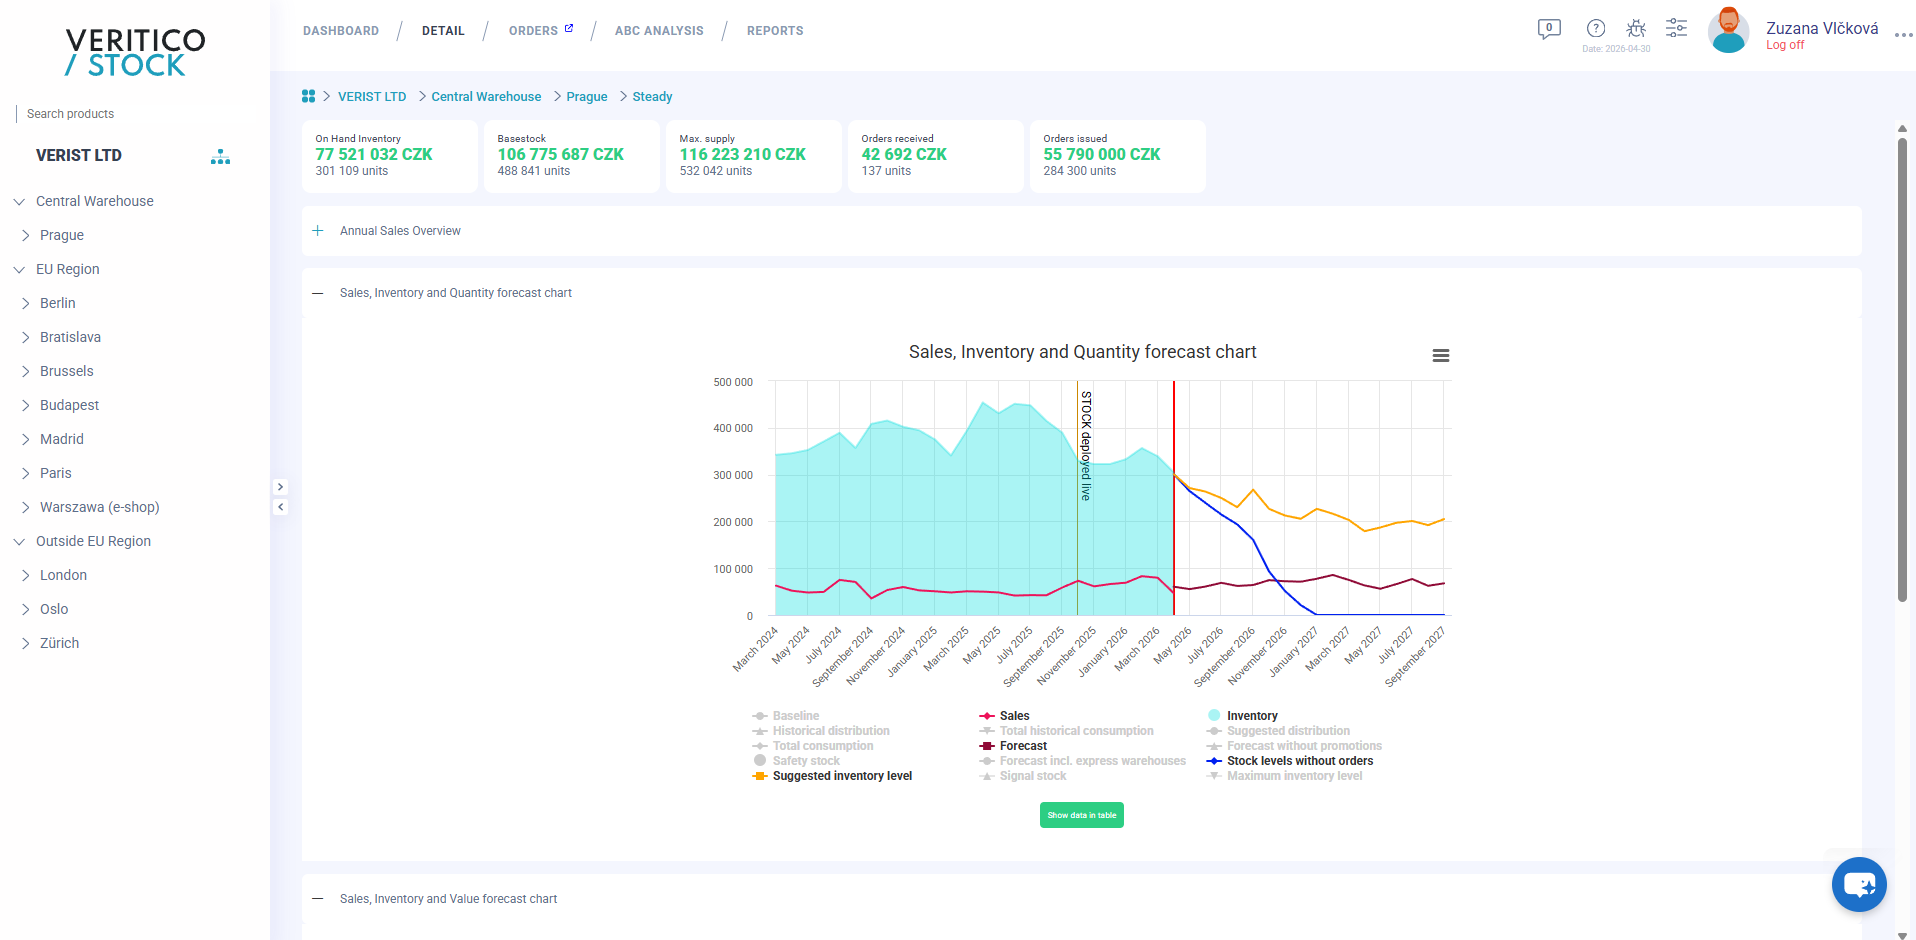
Task: Click the breadcrumb home grid icon
Action: (x=308, y=96)
